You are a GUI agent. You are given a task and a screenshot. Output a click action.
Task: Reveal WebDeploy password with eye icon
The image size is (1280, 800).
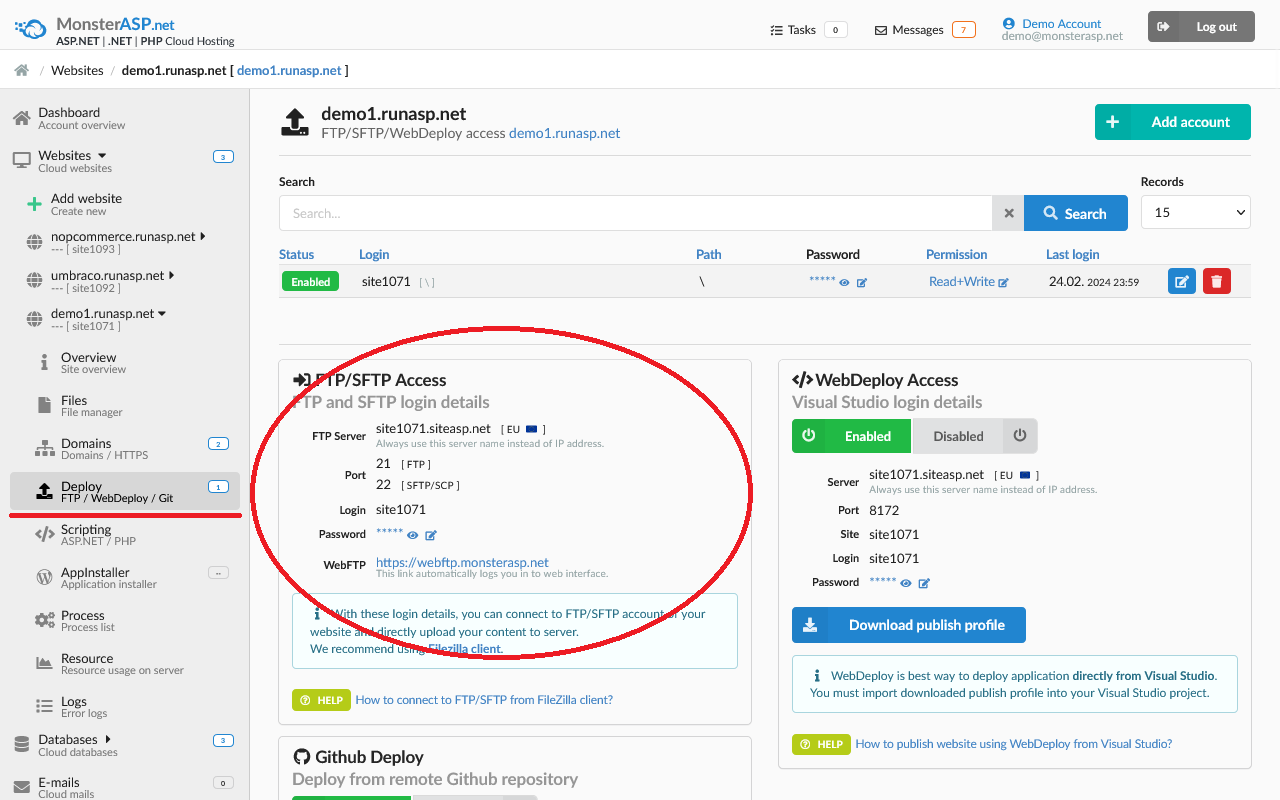pyautogui.click(x=906, y=583)
